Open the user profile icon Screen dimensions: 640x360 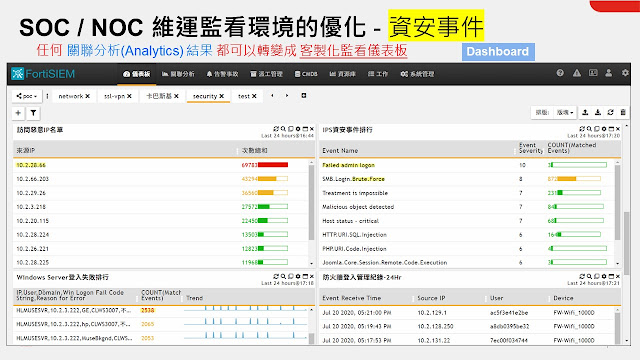pos(609,73)
